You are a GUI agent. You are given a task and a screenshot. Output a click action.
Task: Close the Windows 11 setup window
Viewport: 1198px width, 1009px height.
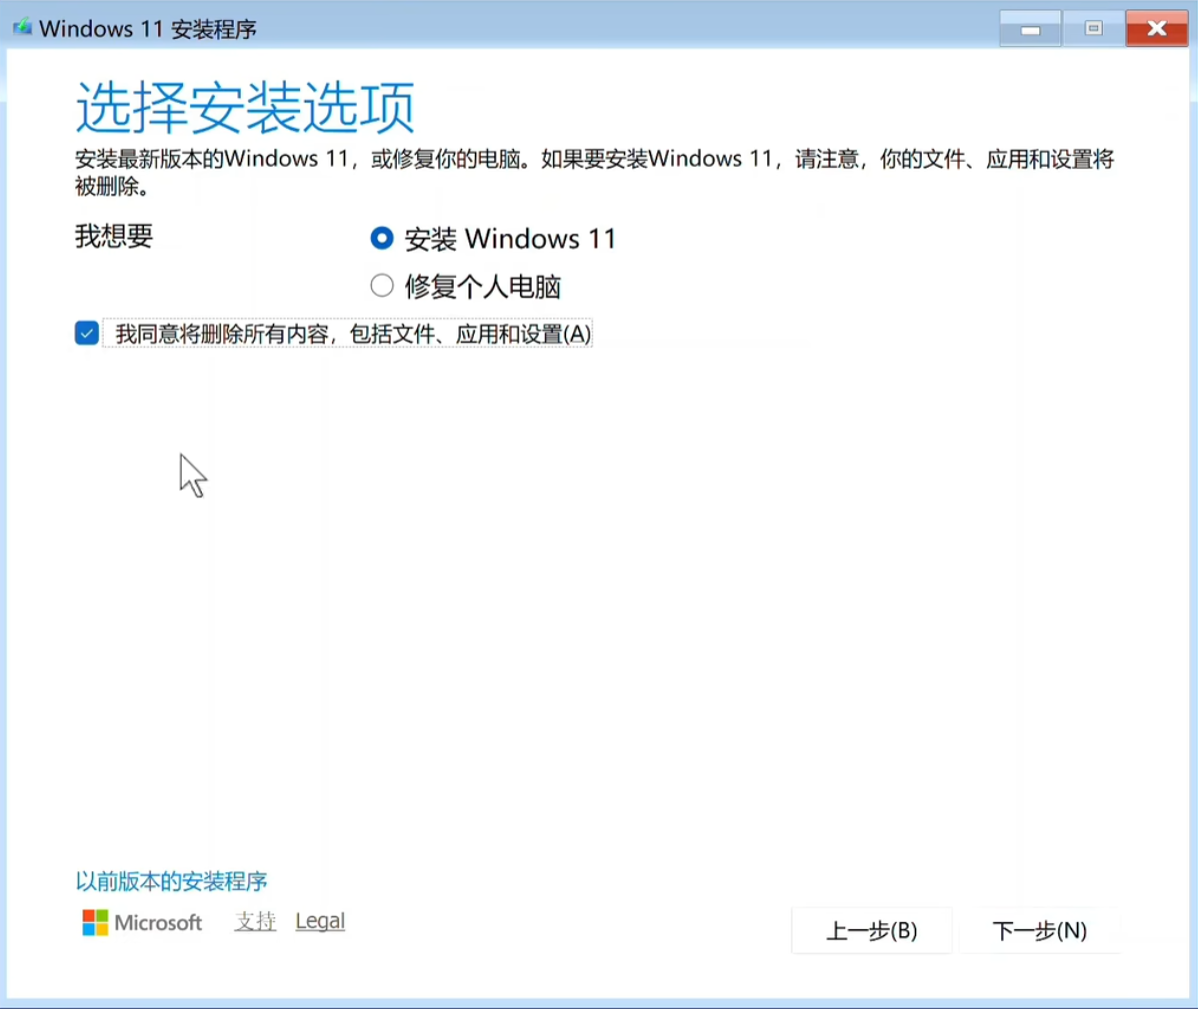pos(1156,29)
